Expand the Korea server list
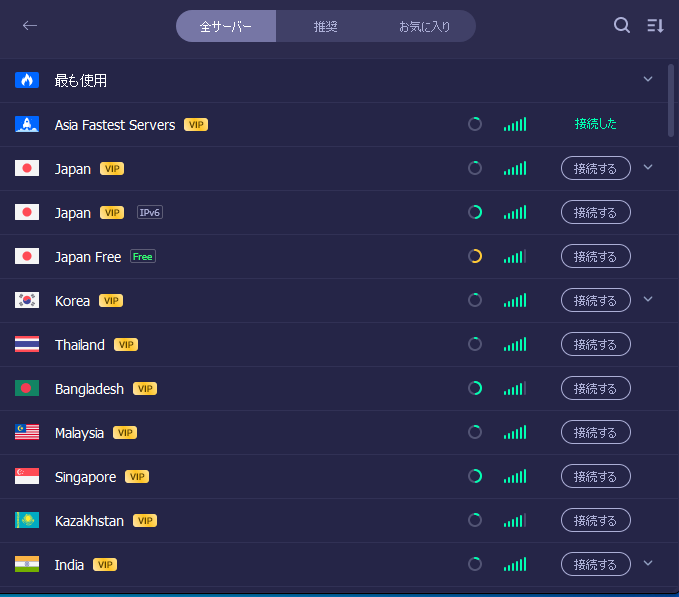The height and width of the screenshot is (597, 679). click(x=648, y=299)
